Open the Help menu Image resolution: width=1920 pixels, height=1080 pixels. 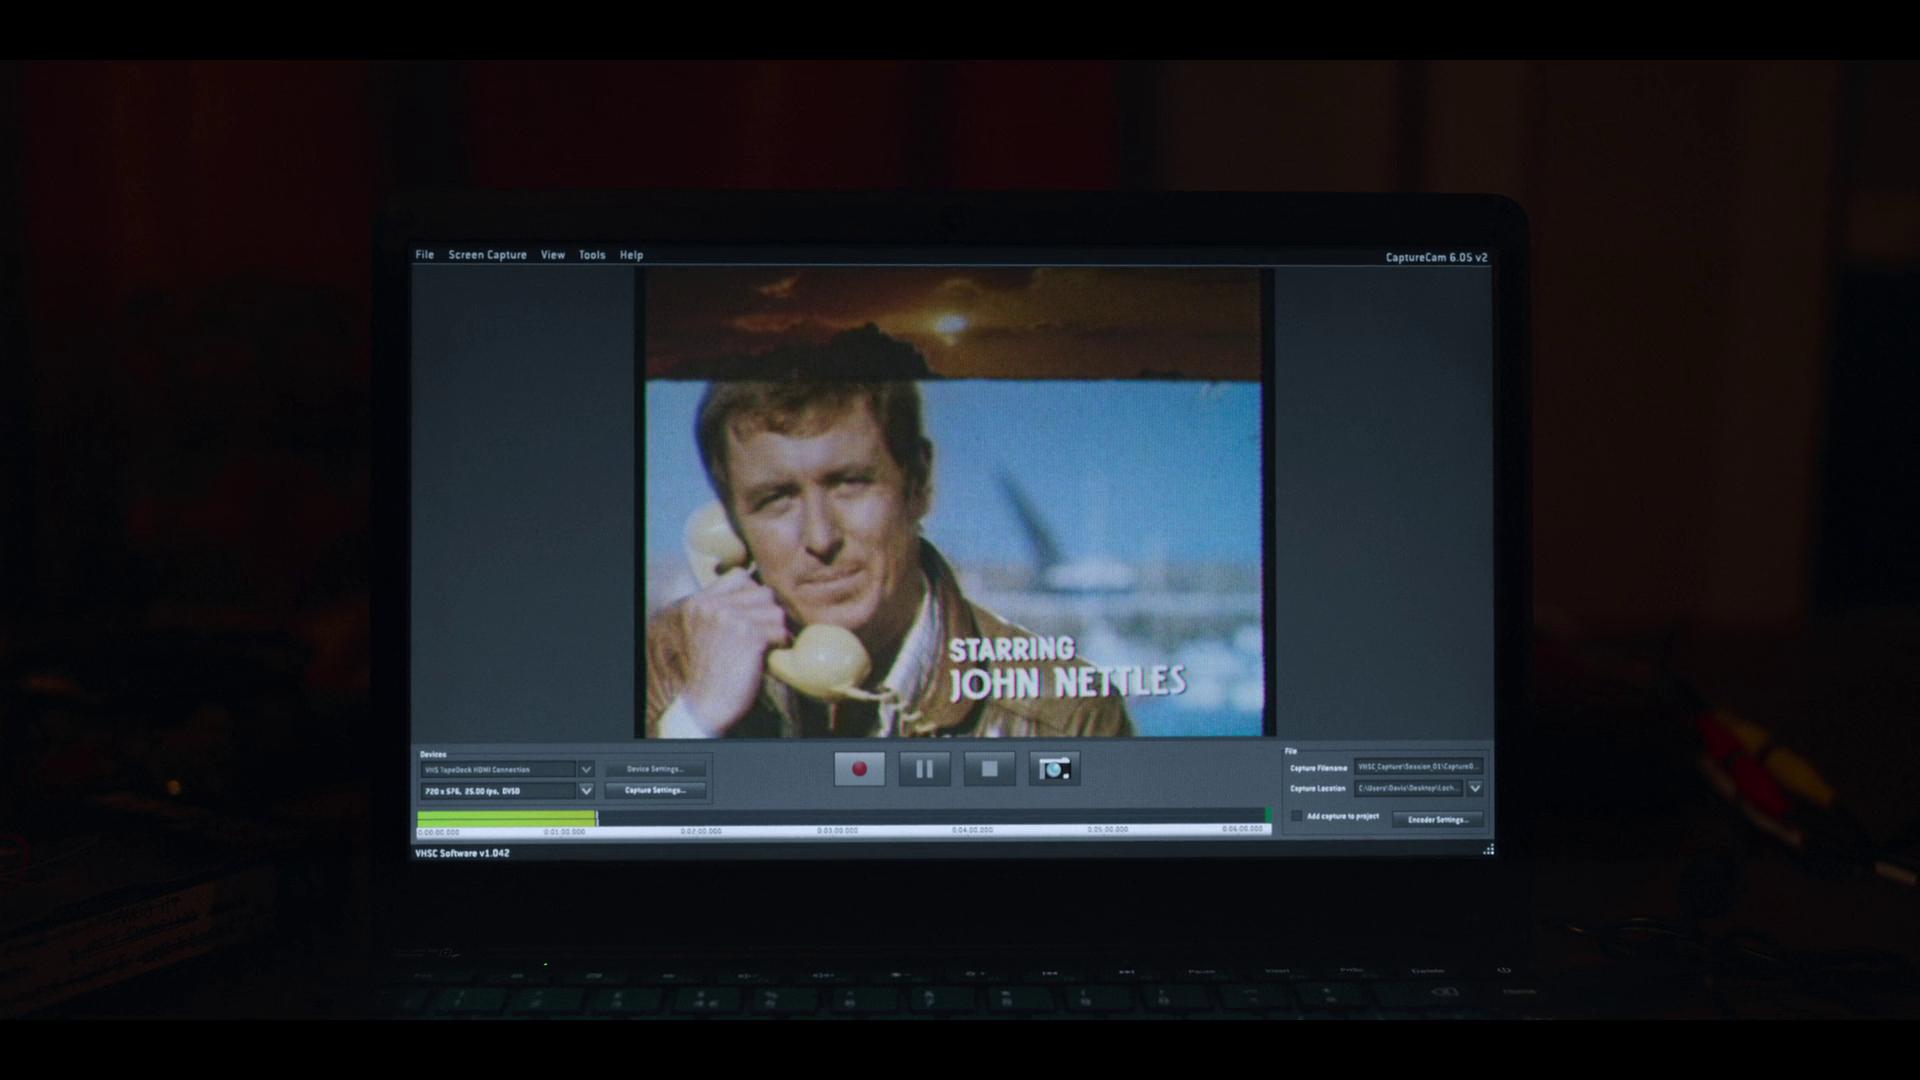tap(631, 255)
